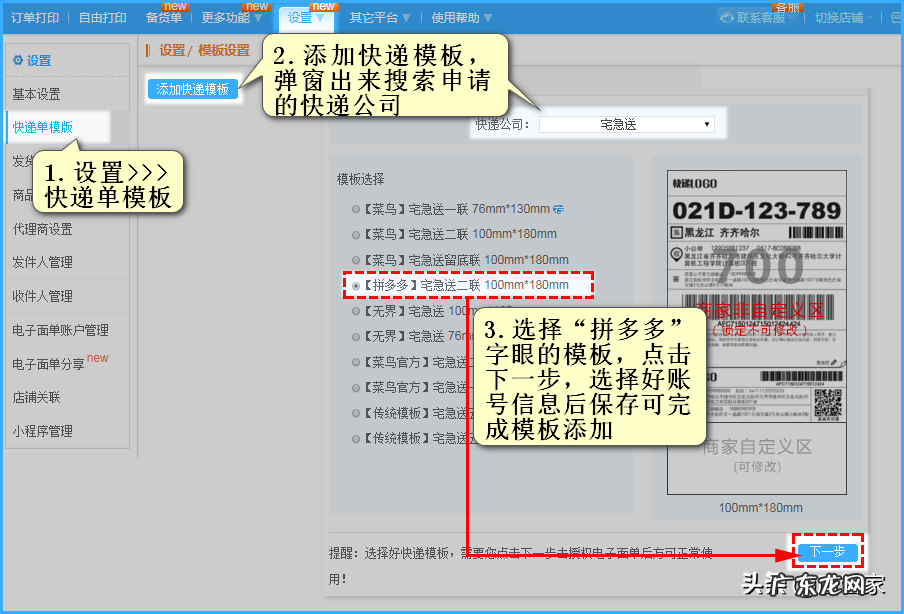Click the orange 客服 badge at top right
This screenshot has width=904, height=614.
[x=786, y=7]
